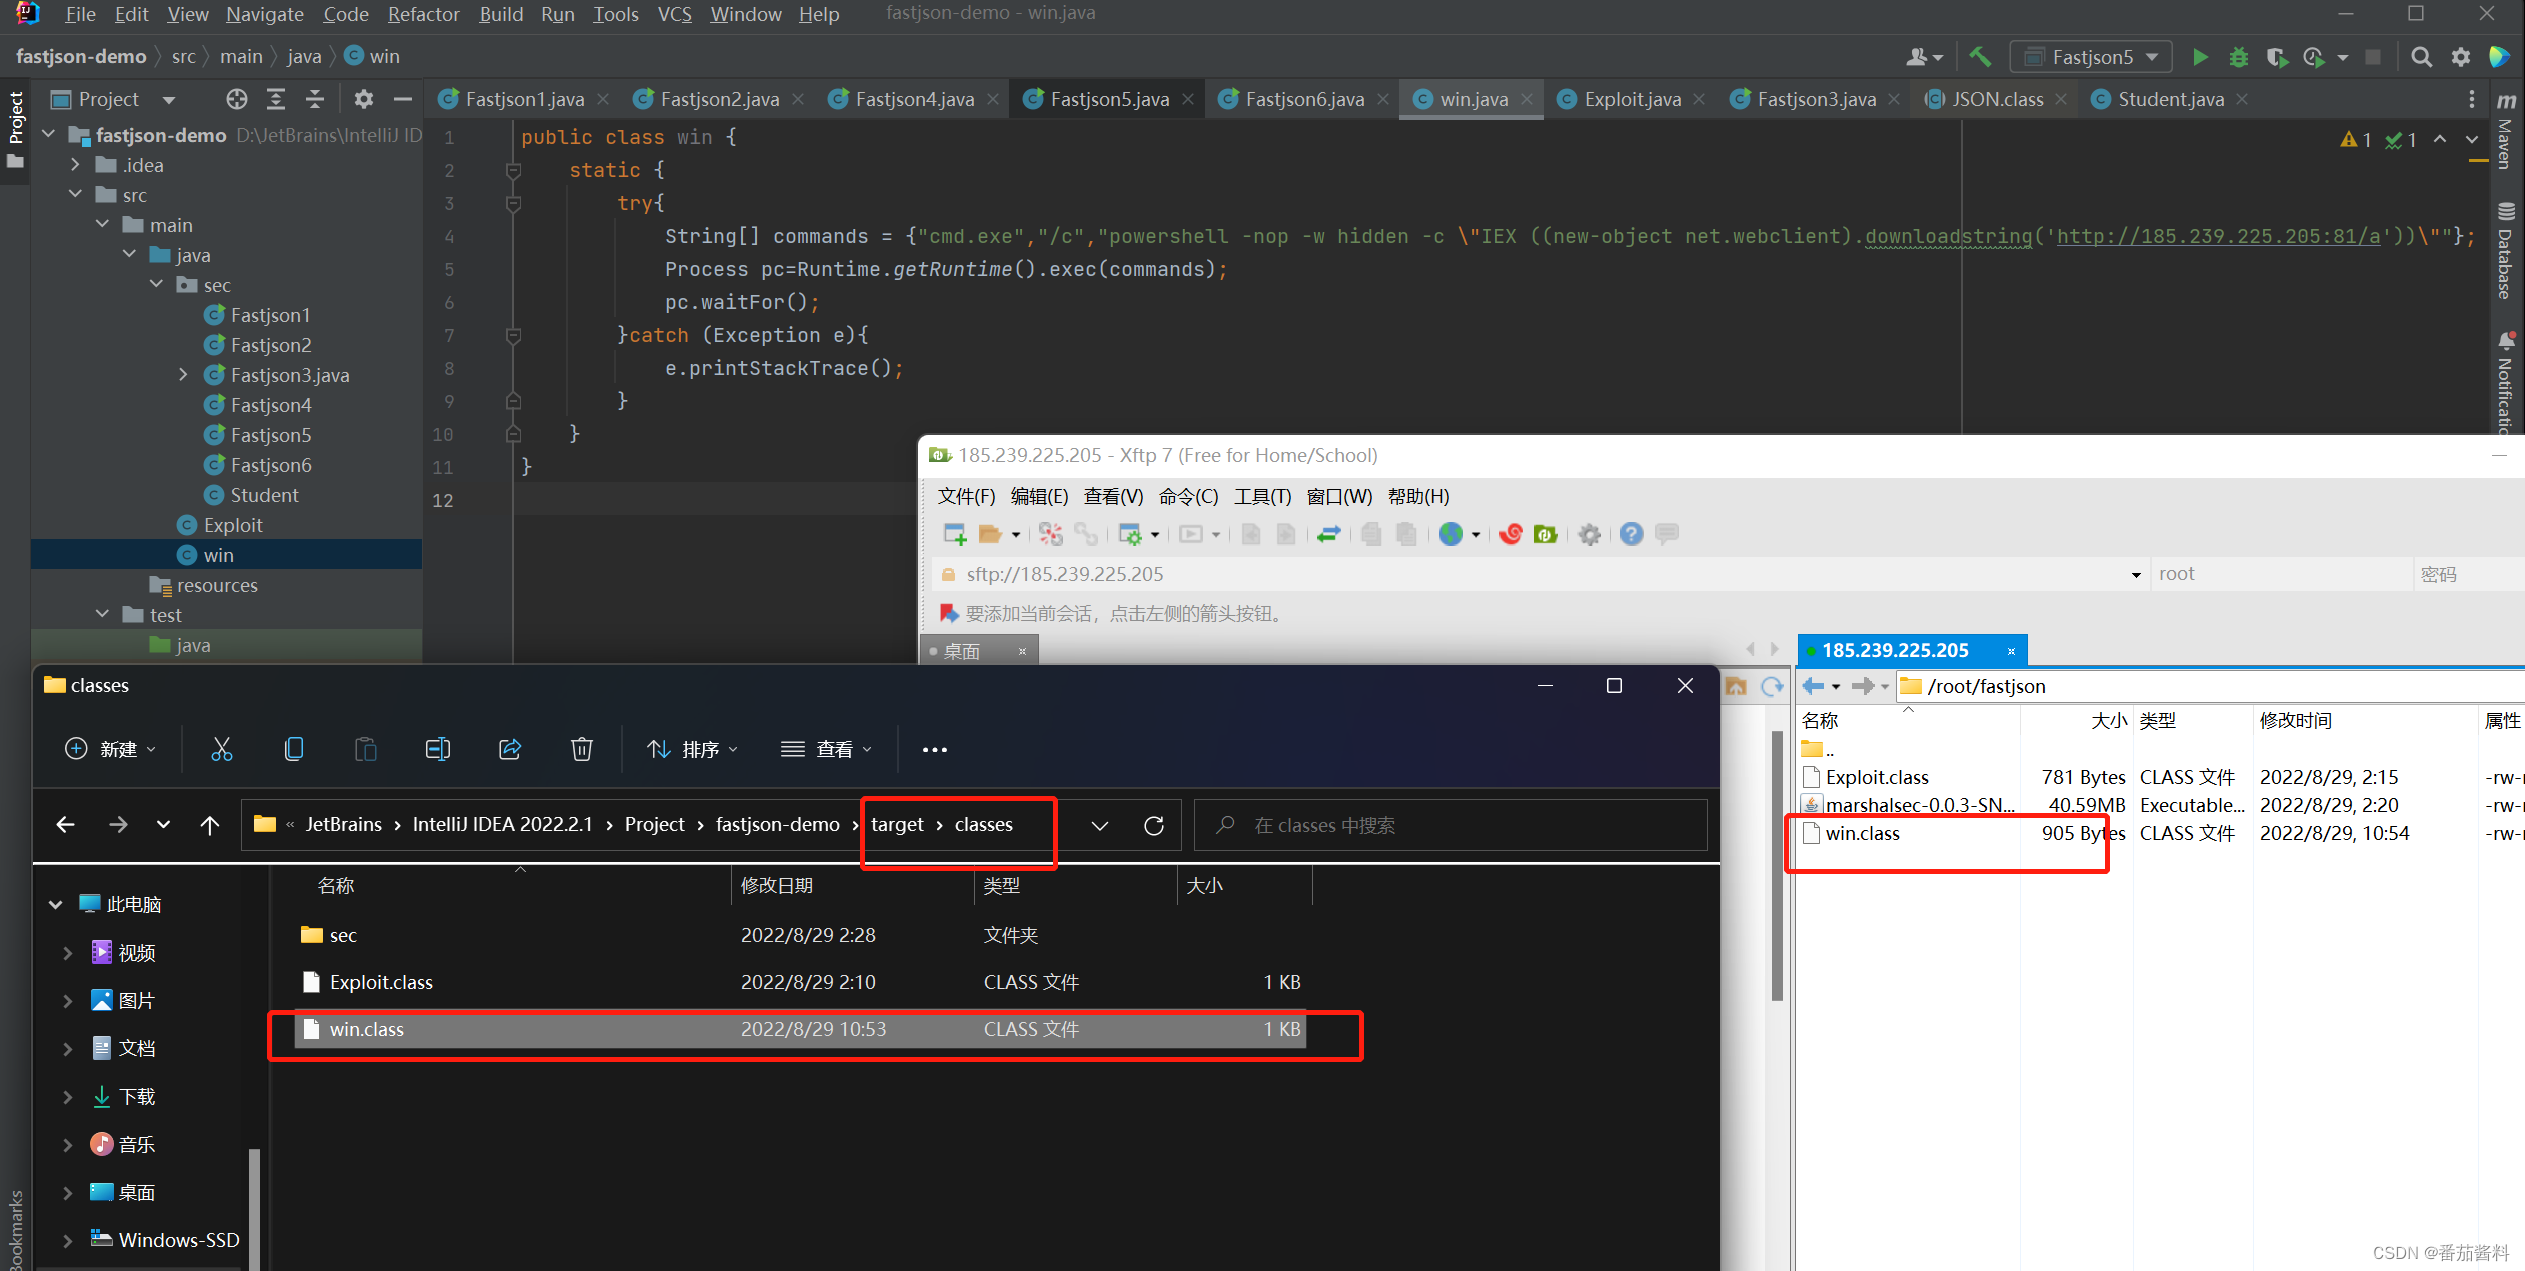
Task: Open the Explorer 排序 sort dropdown
Action: [x=692, y=749]
